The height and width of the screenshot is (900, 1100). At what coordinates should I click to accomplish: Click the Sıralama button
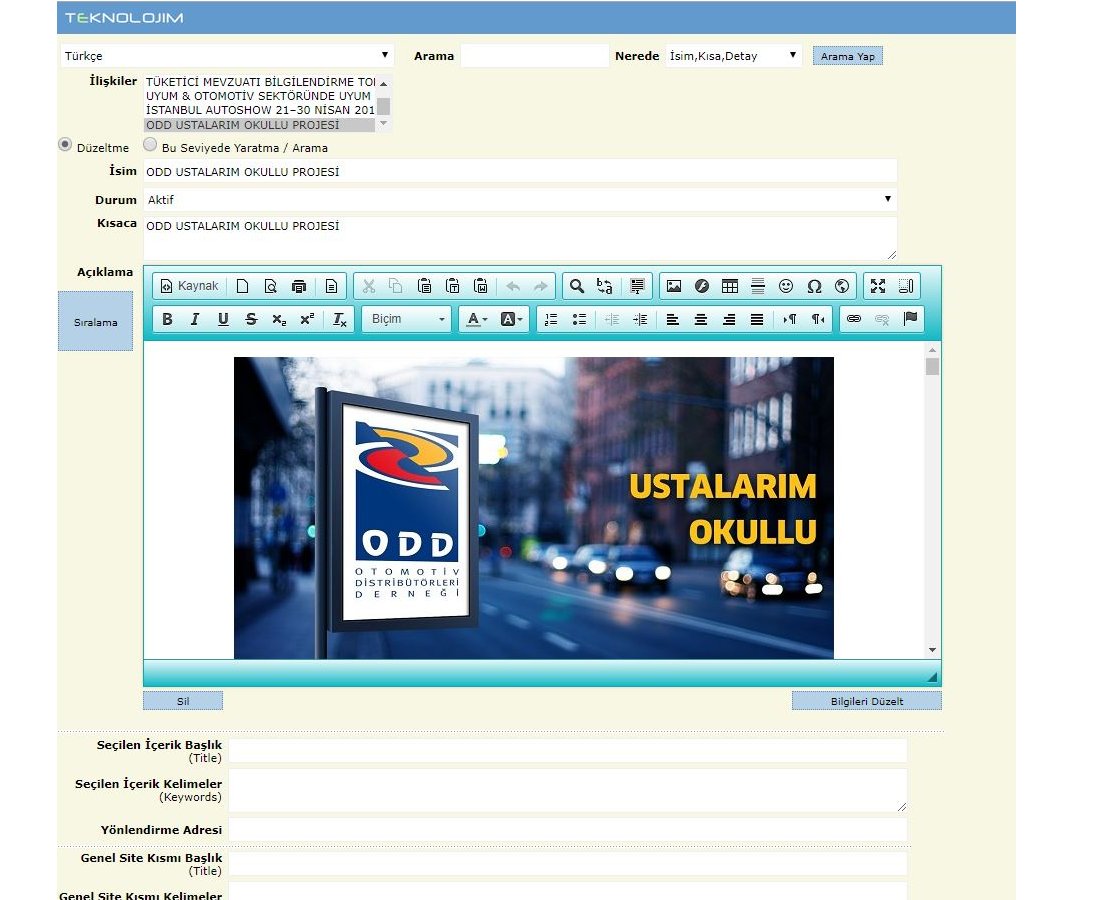click(95, 322)
